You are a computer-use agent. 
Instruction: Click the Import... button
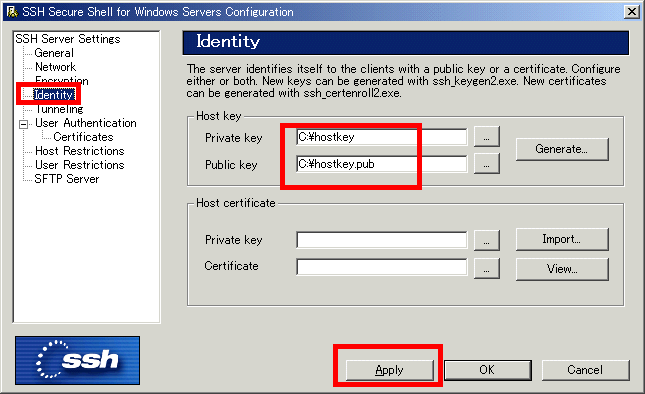[562, 239]
